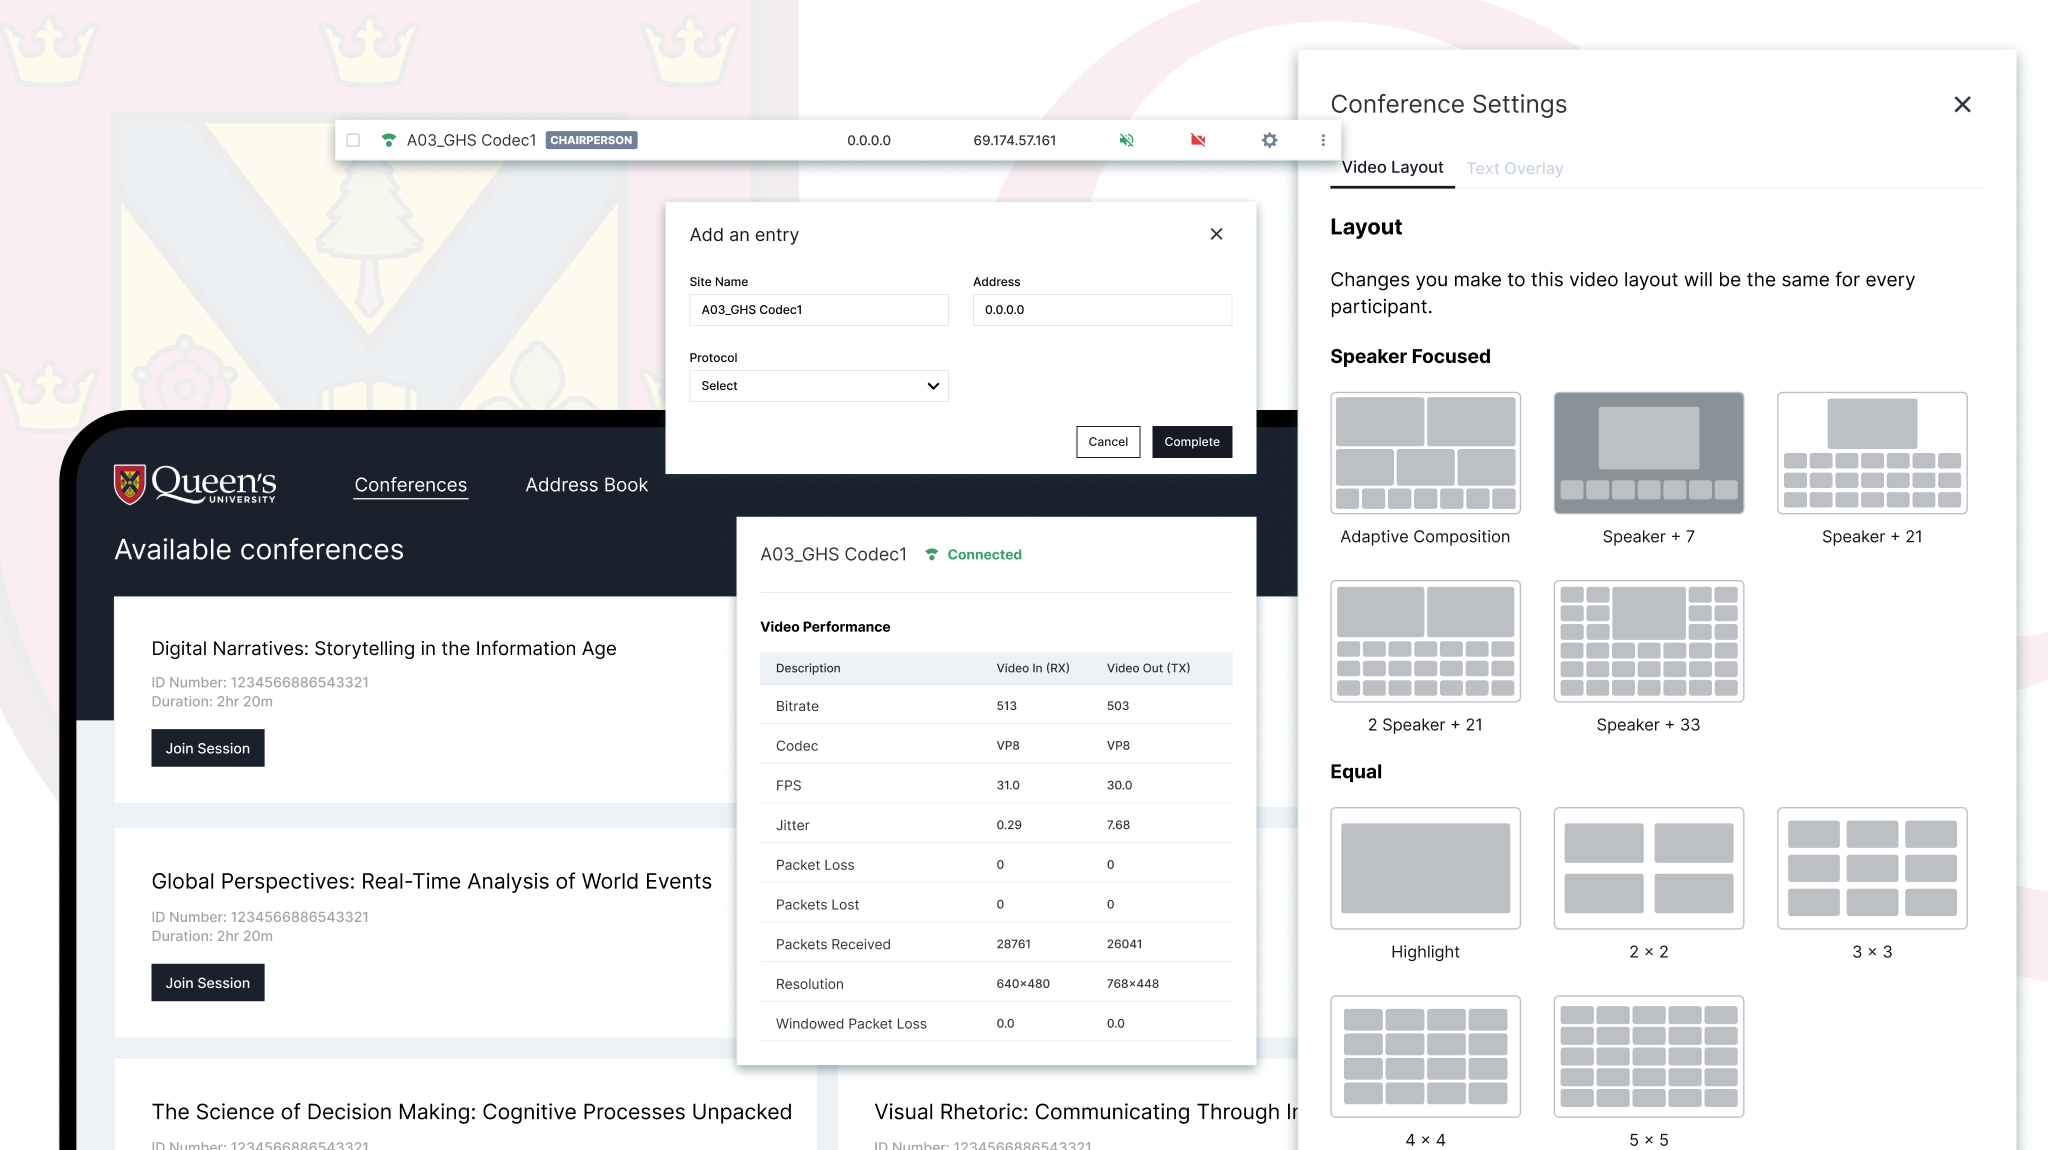Click the muted speaker icon for A03_GHS Codec1
This screenshot has width=2048, height=1150.
1127,140
